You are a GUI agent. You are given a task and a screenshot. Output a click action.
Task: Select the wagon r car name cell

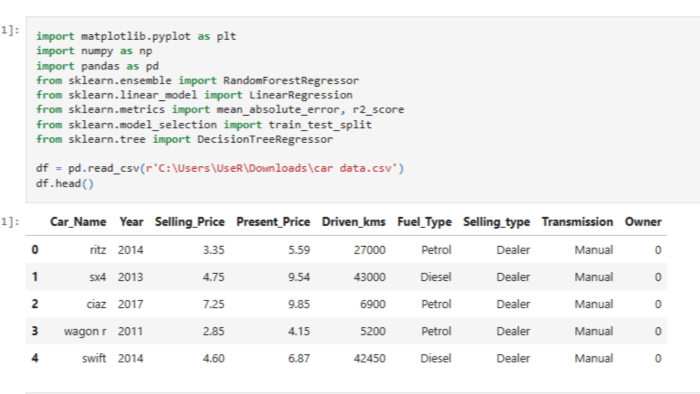click(x=85, y=331)
